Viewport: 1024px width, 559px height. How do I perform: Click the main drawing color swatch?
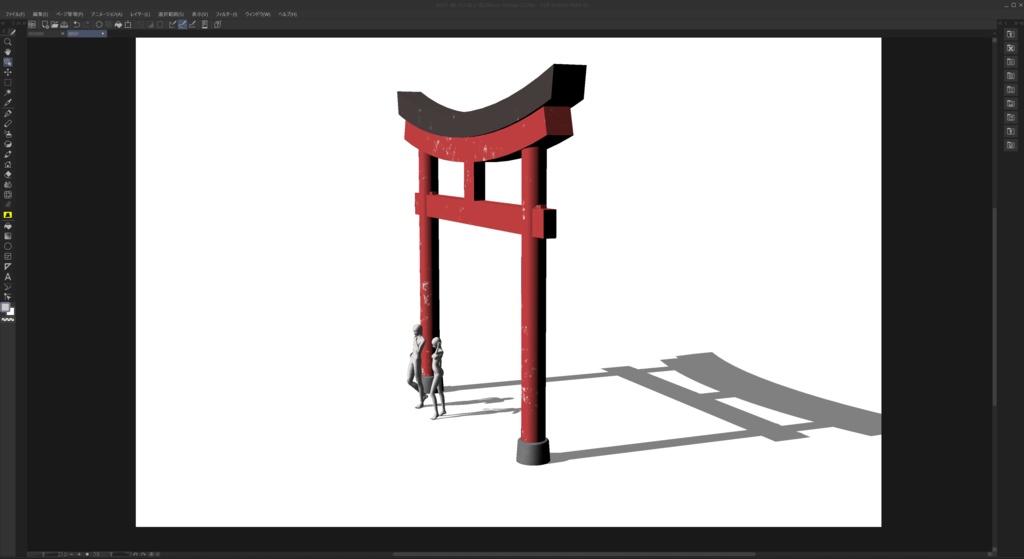(6, 307)
